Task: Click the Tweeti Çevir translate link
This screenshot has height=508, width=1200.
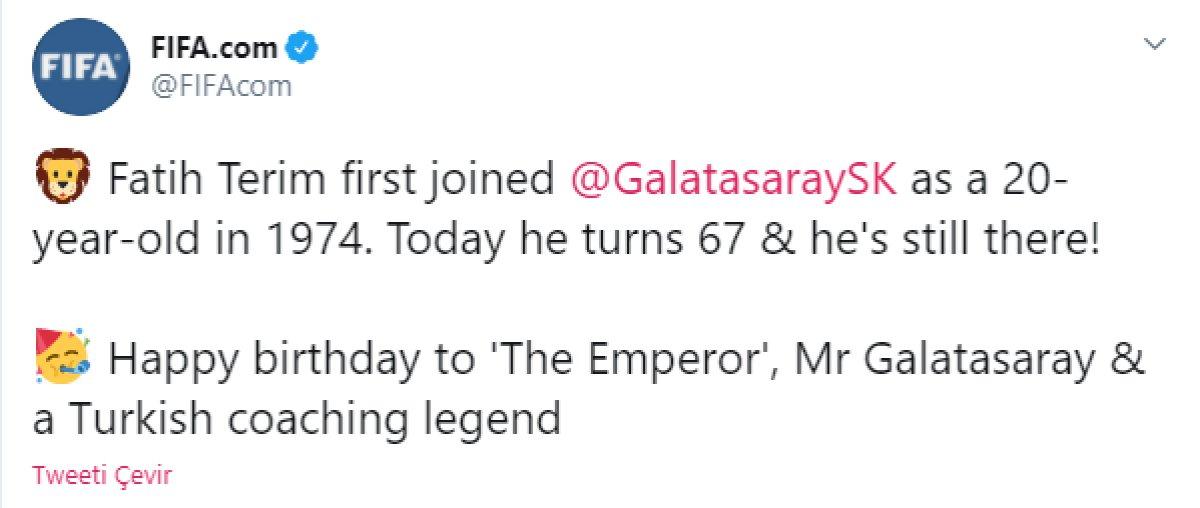Action: (102, 475)
